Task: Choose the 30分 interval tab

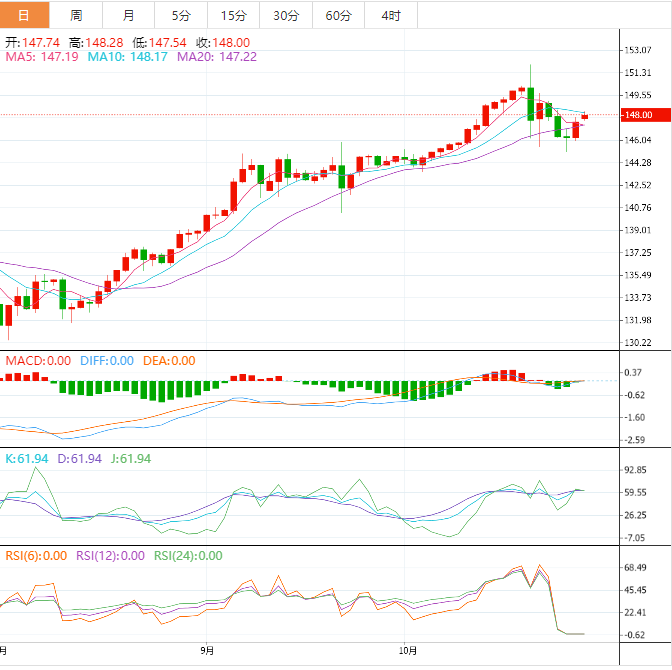Action: pyautogui.click(x=285, y=15)
